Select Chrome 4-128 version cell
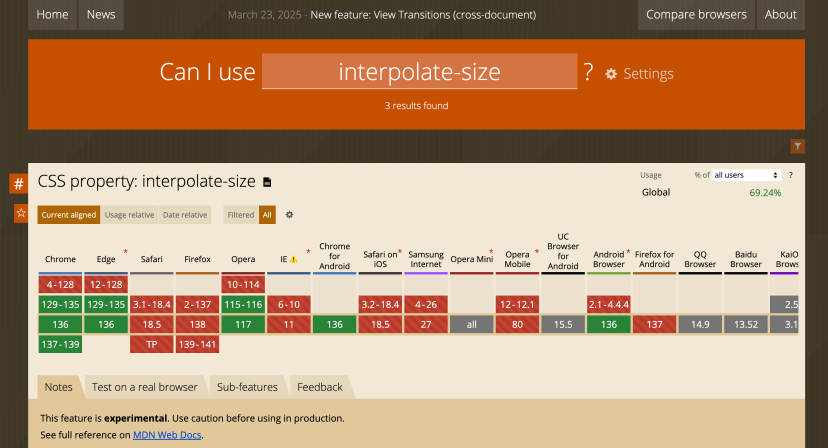The image size is (828, 448). point(60,285)
